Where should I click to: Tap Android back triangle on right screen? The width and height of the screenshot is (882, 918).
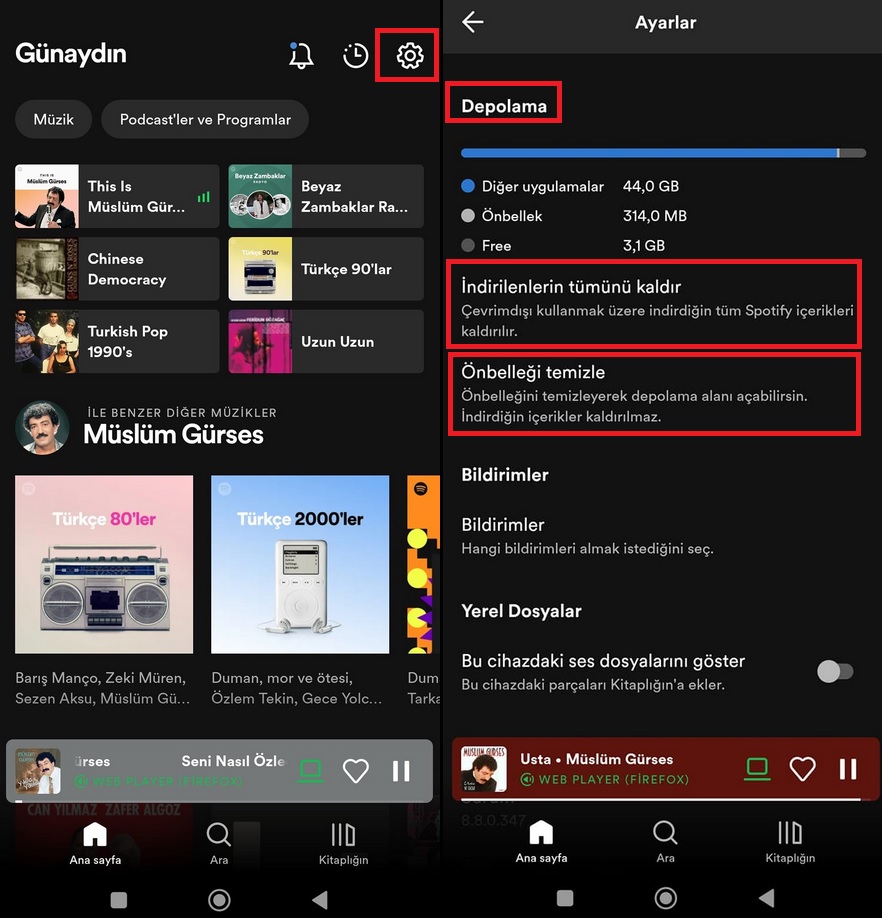point(766,898)
